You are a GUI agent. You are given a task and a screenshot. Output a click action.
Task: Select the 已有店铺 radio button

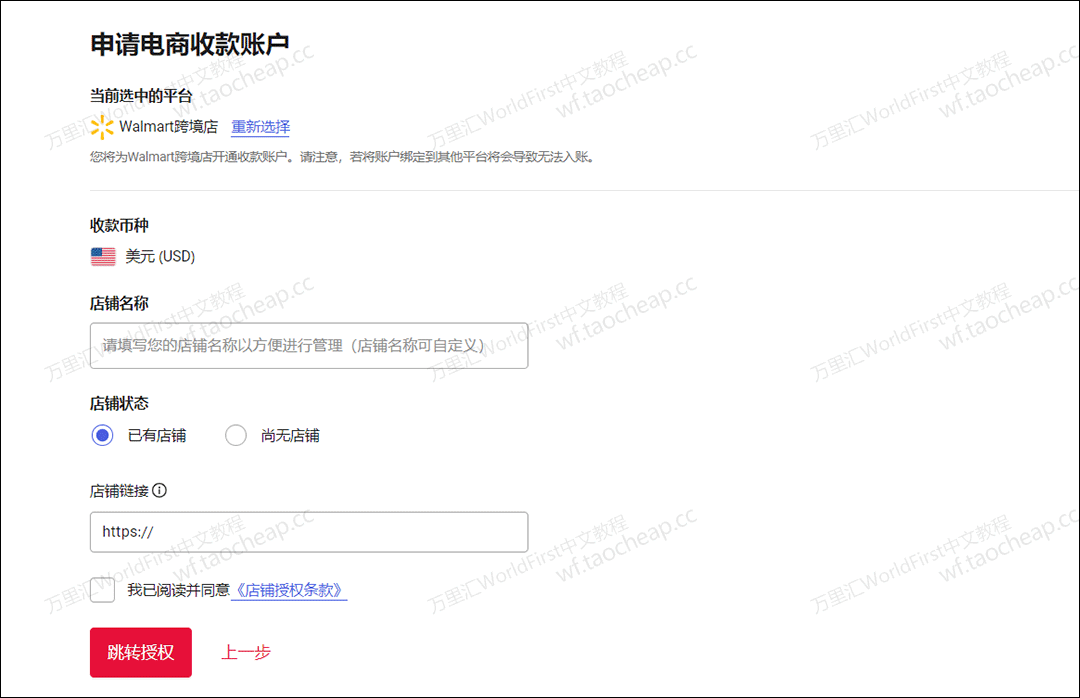tap(102, 435)
